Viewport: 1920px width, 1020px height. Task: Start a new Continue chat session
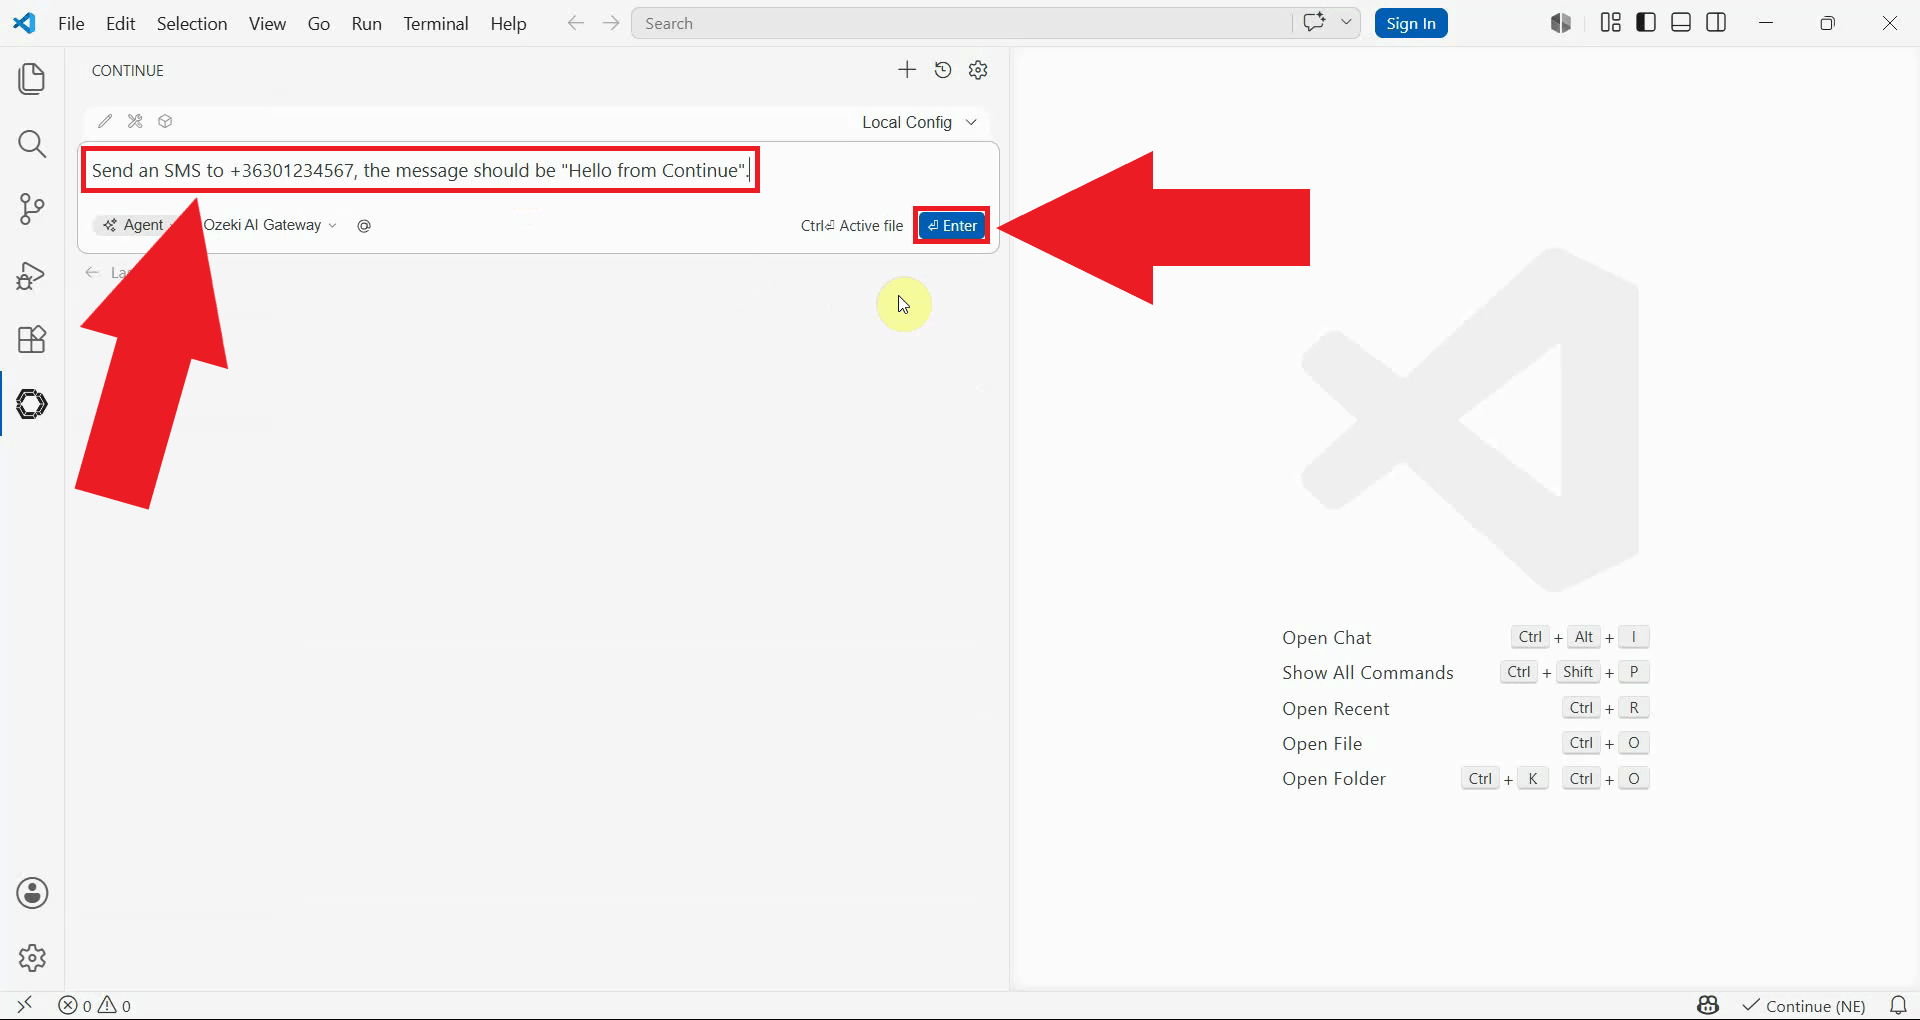[x=907, y=70]
